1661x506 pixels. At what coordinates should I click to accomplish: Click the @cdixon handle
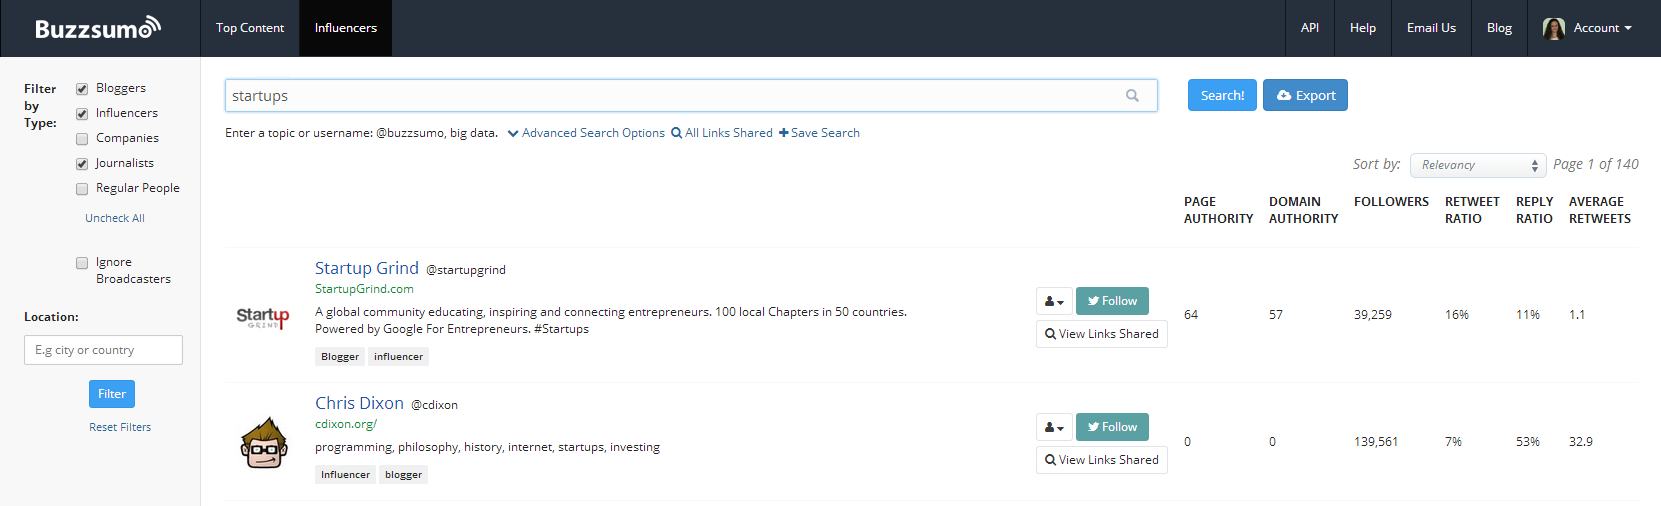point(435,405)
